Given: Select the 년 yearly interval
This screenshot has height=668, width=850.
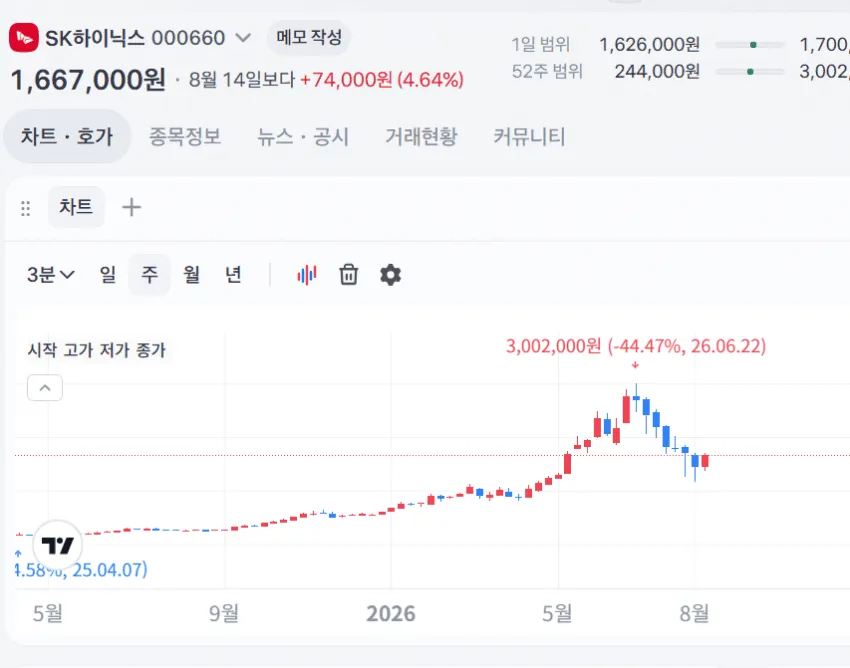Looking at the screenshot, I should coord(233,275).
